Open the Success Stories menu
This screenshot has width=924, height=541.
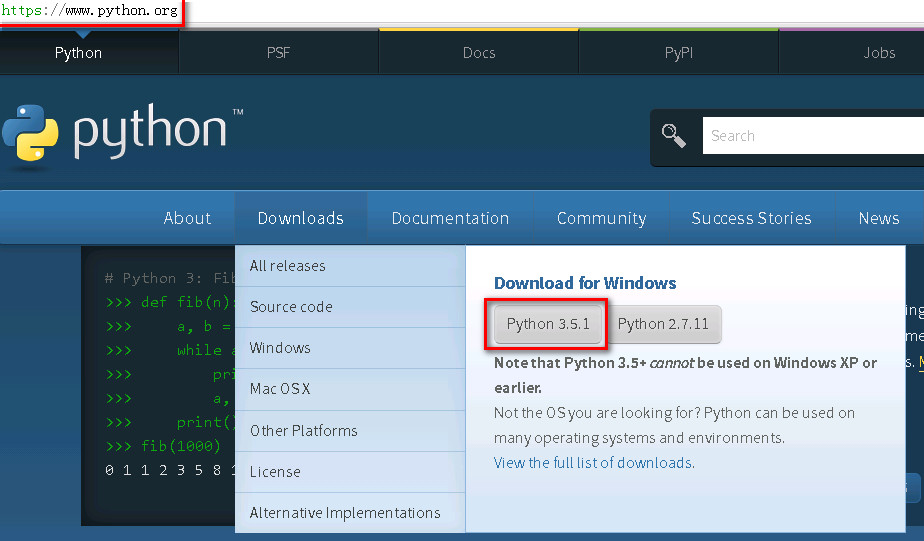tap(751, 218)
